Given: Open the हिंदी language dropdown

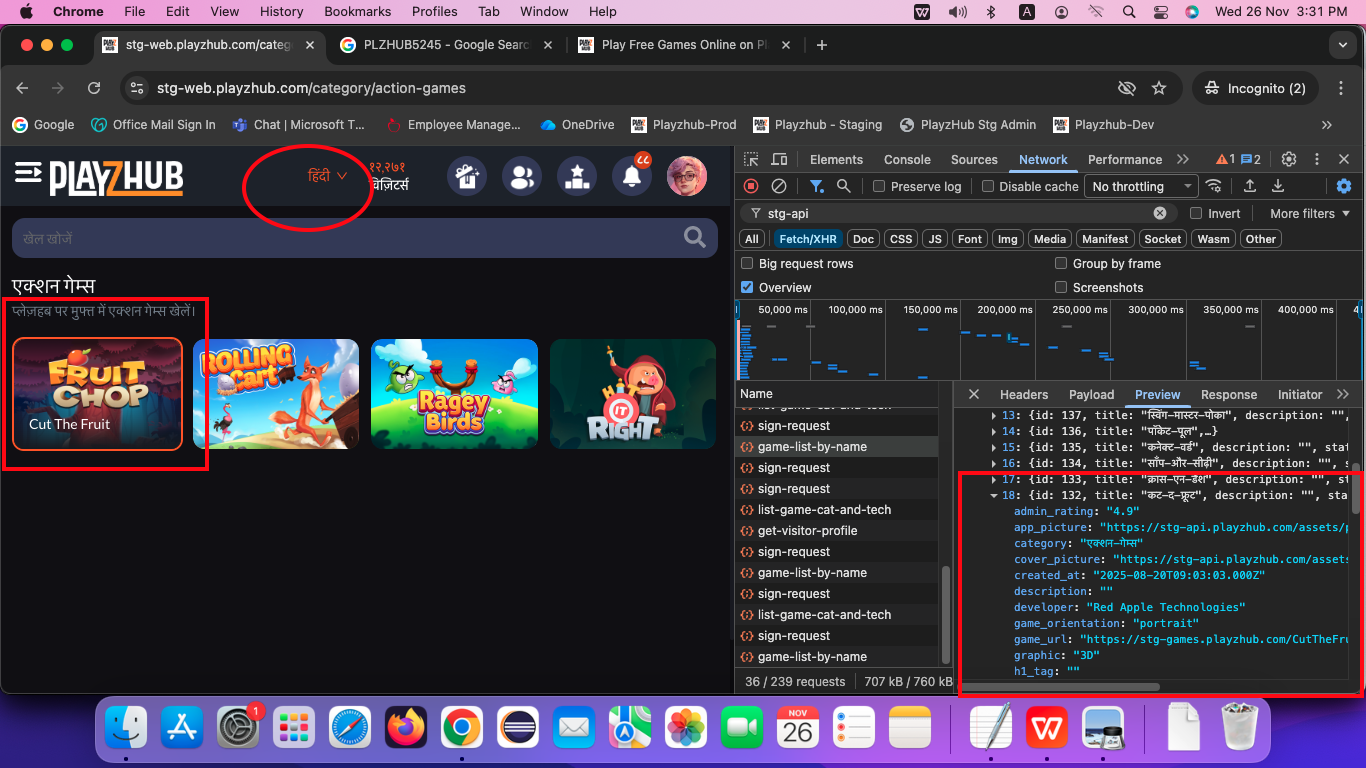Looking at the screenshot, I should click(327, 176).
